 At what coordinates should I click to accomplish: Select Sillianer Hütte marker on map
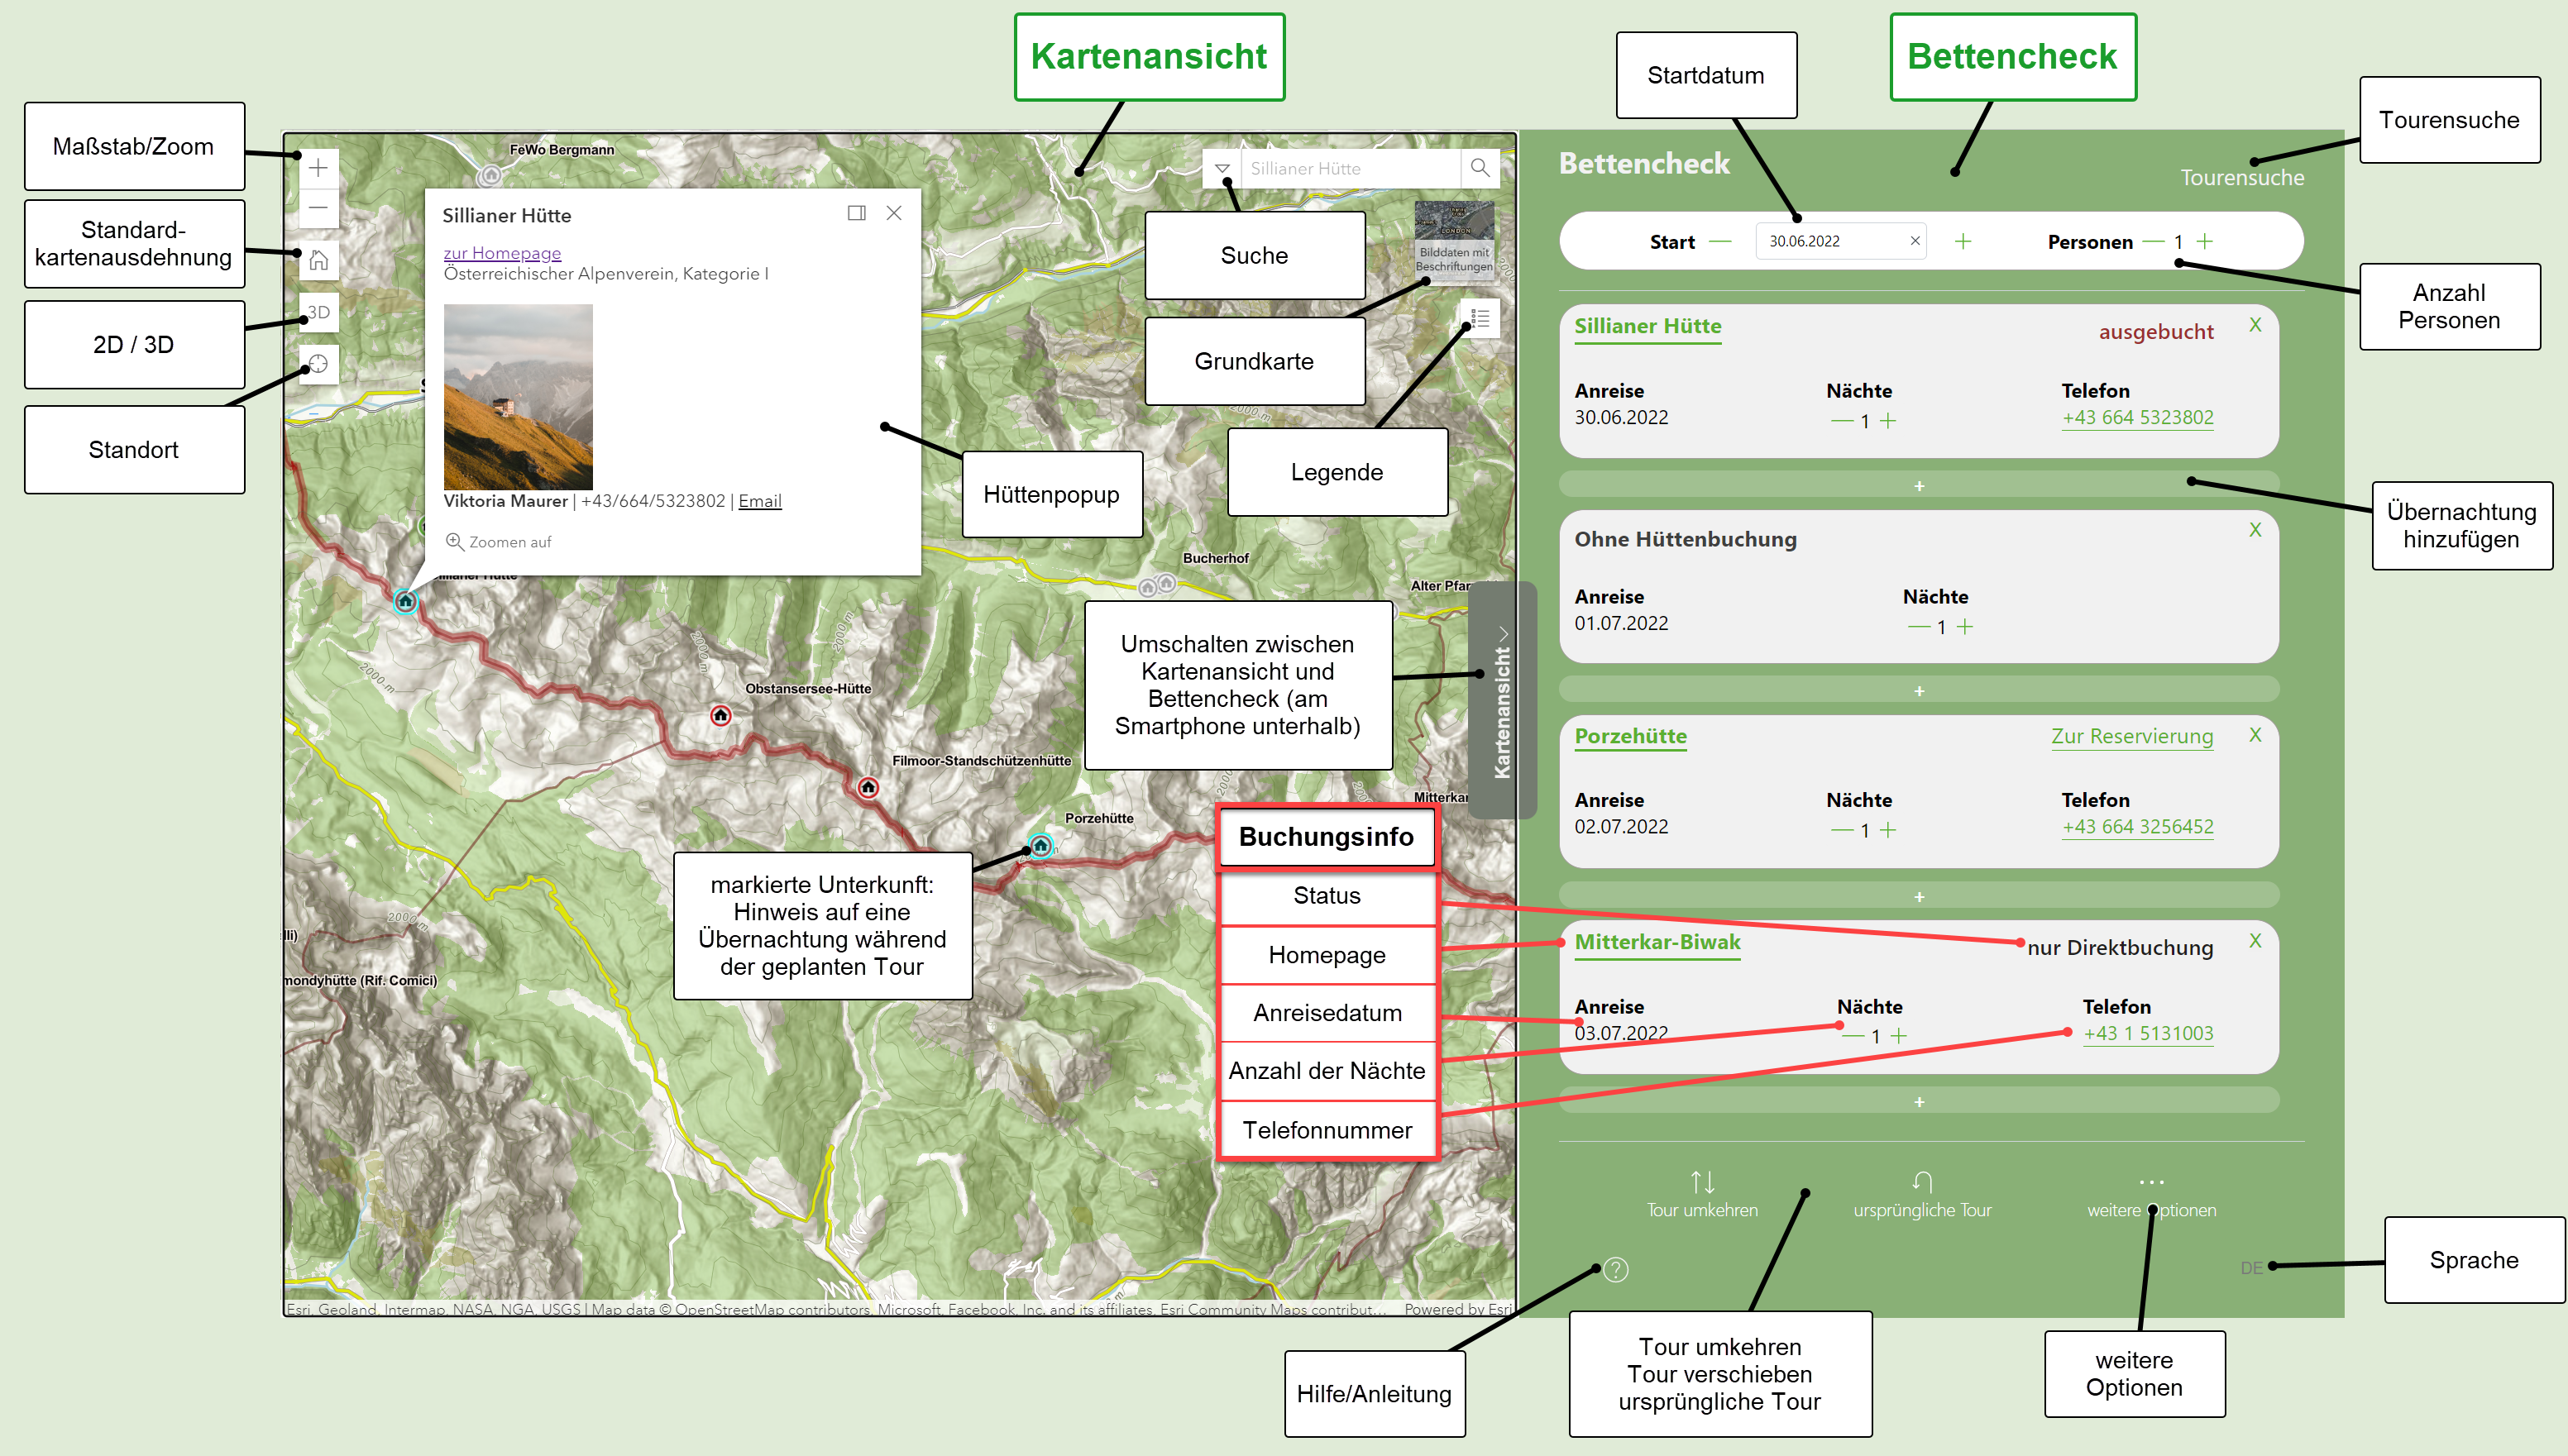[x=405, y=601]
